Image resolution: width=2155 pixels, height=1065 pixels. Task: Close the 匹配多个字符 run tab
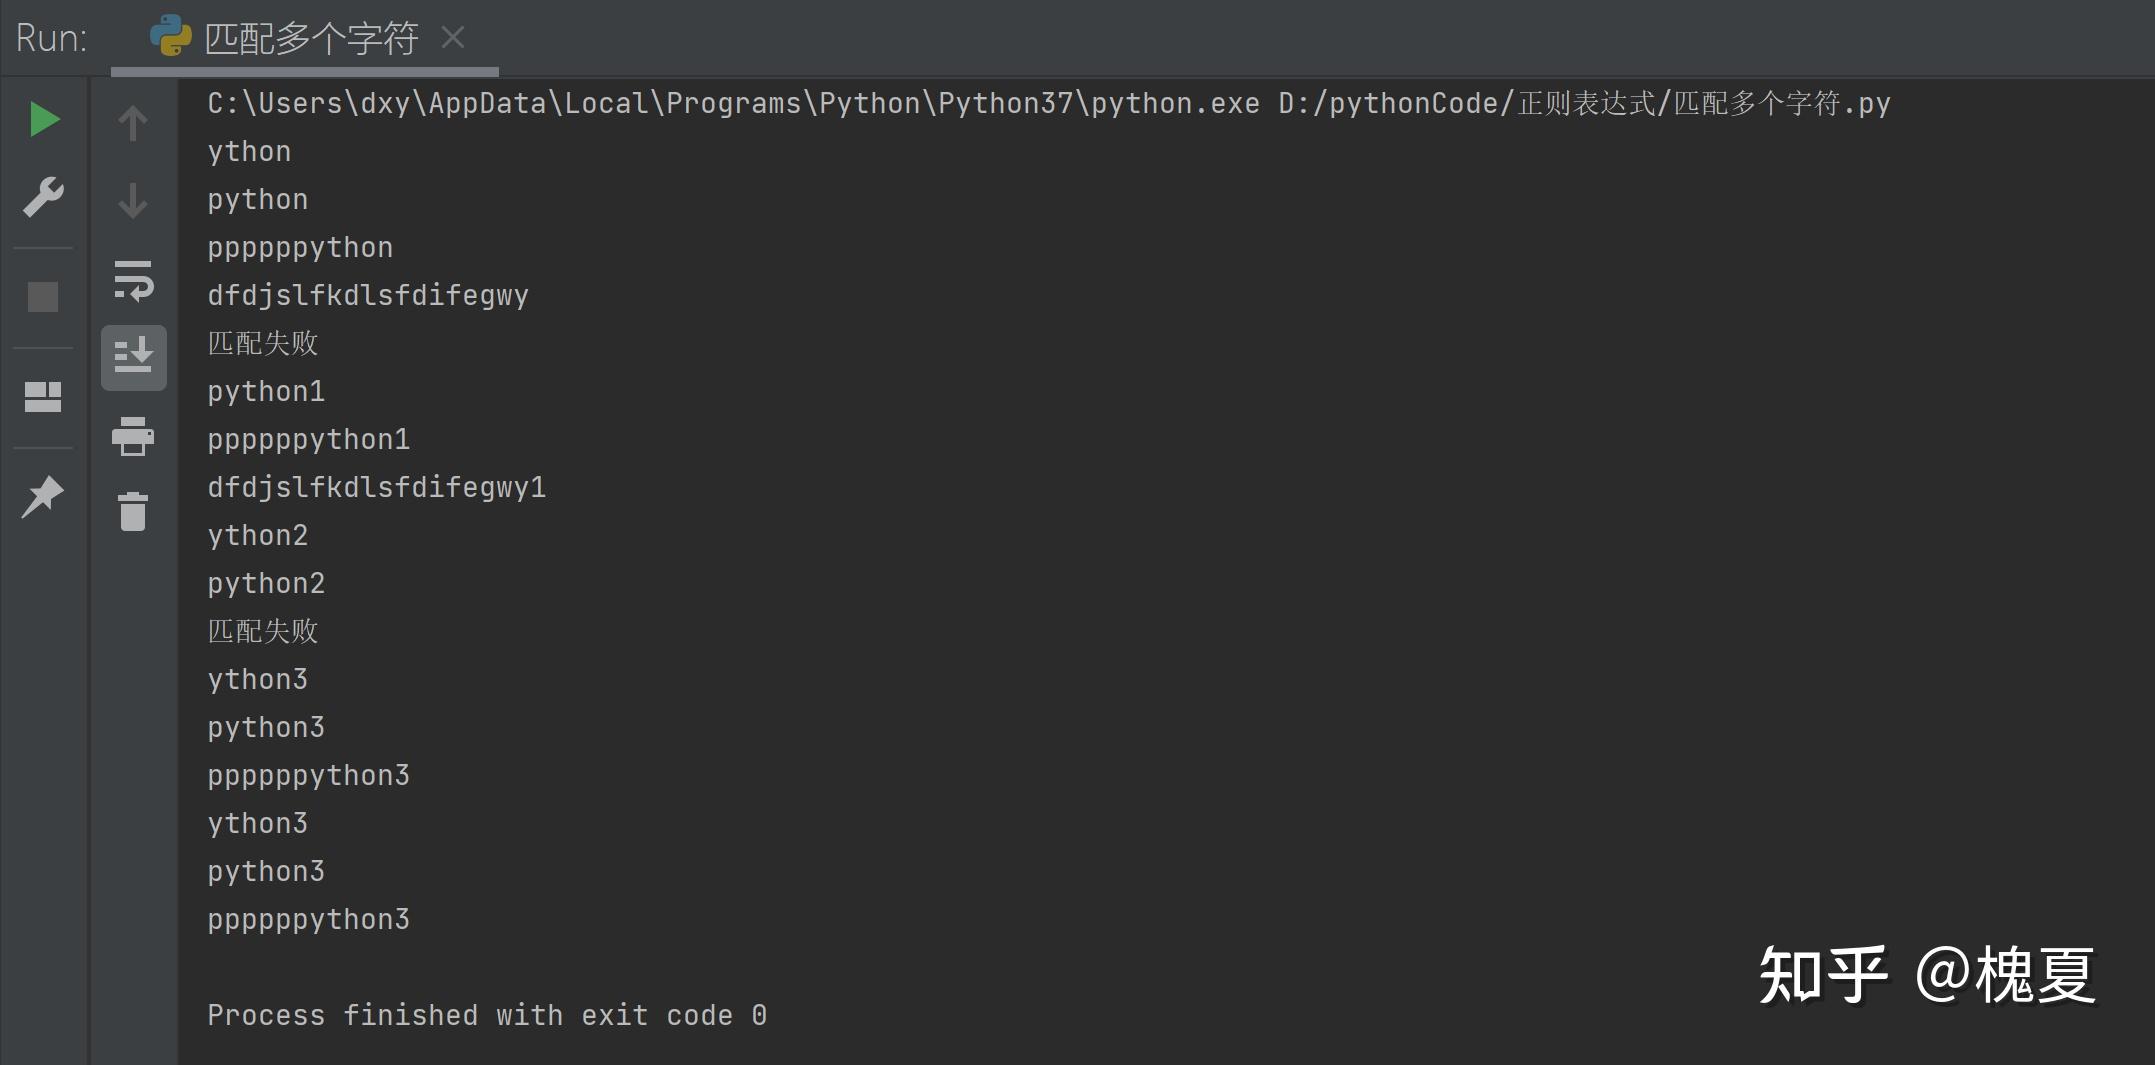click(453, 38)
